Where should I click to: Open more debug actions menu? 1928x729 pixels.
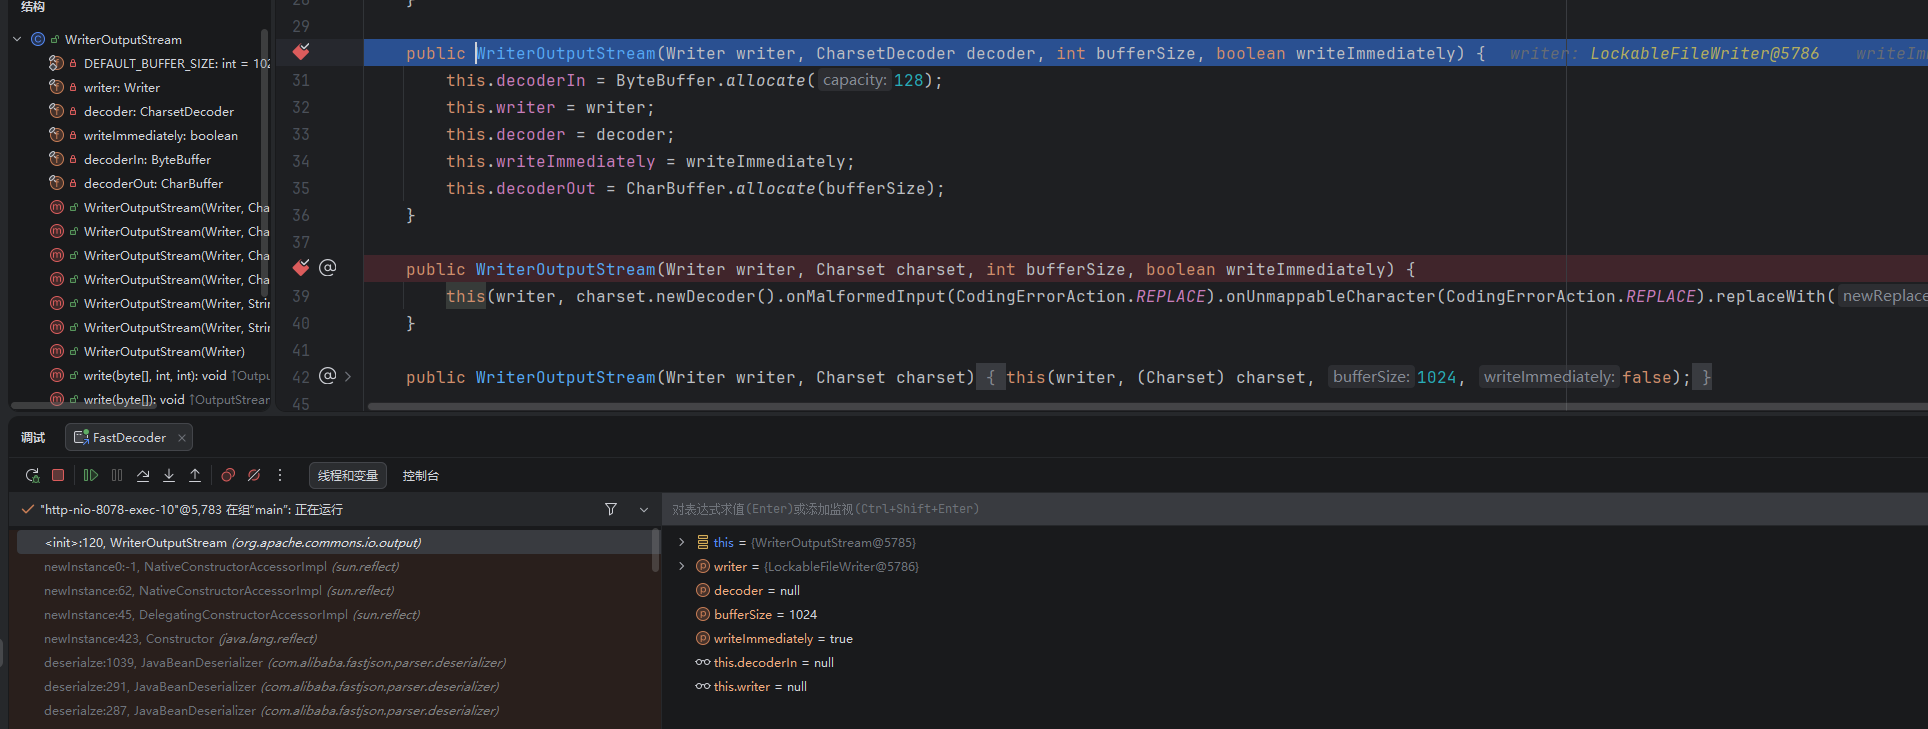coord(280,476)
